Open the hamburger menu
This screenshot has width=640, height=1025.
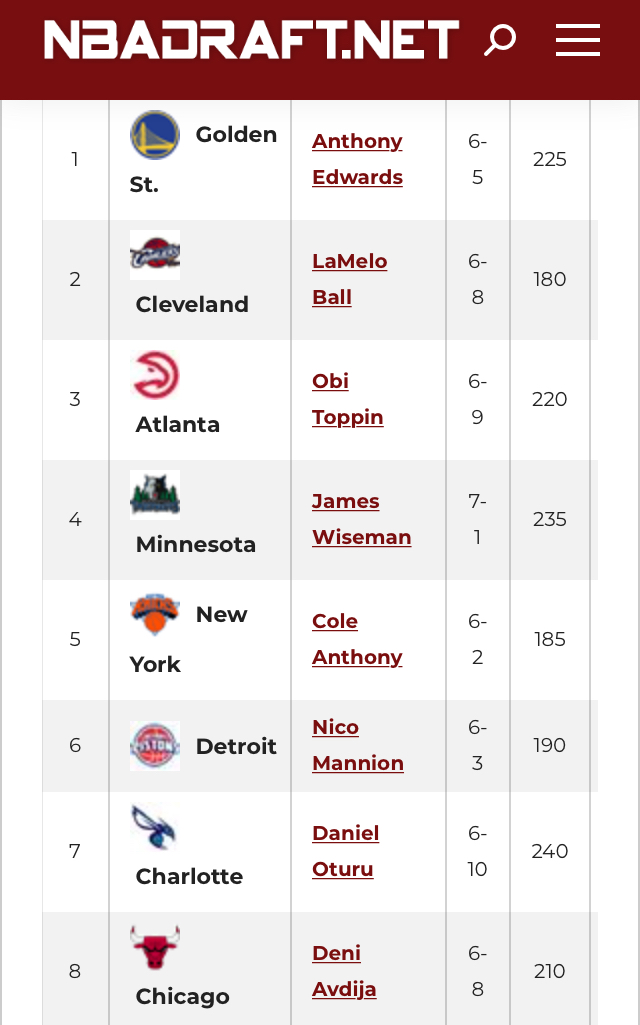tap(578, 40)
